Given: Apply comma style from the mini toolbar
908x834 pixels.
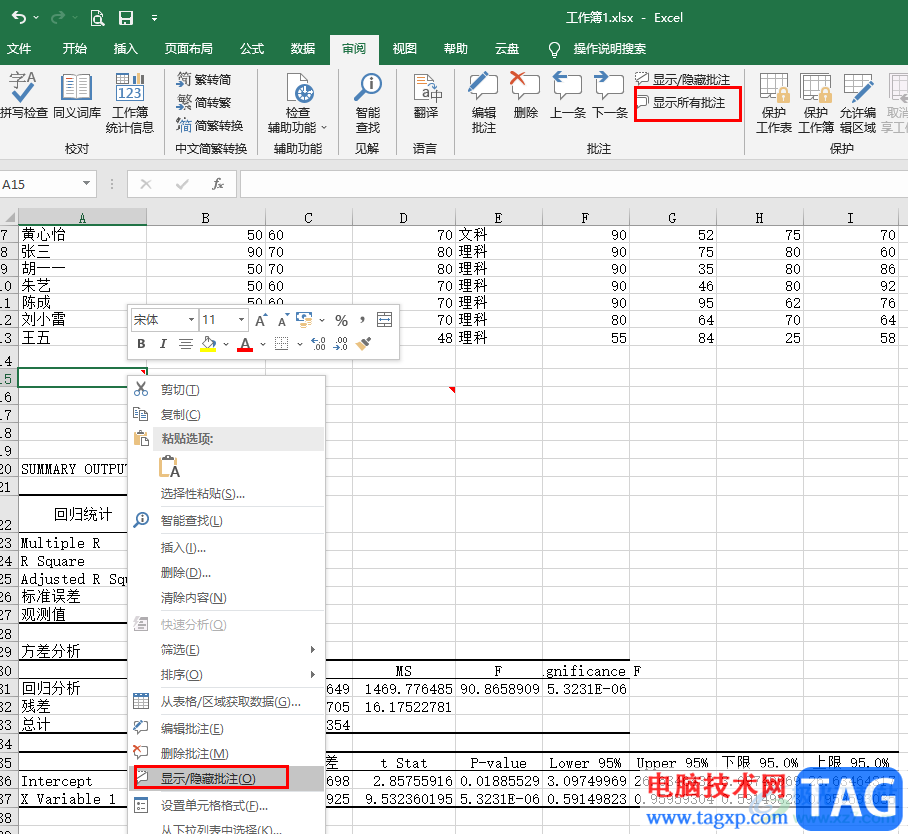Looking at the screenshot, I should 363,320.
